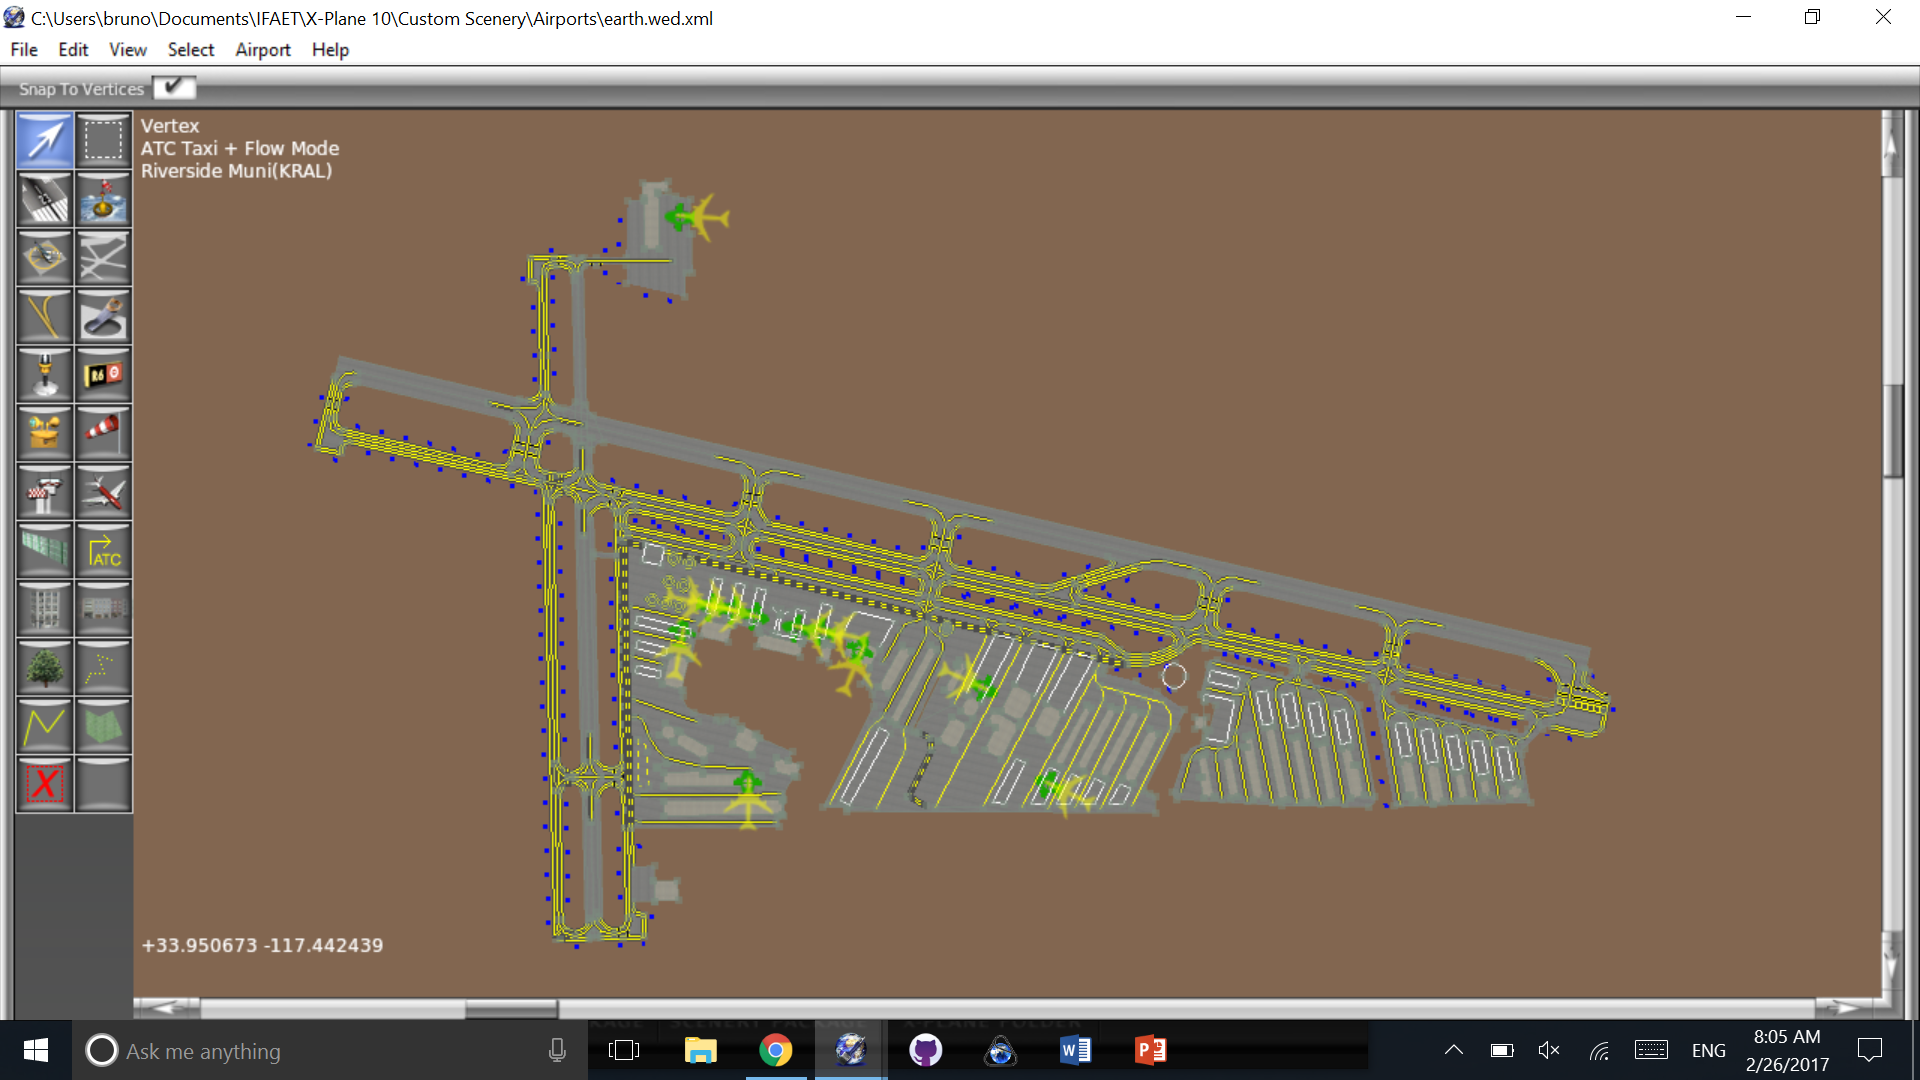Click the horizontal scrollbar thumb
1920x1080 pixels.
[511, 1008]
